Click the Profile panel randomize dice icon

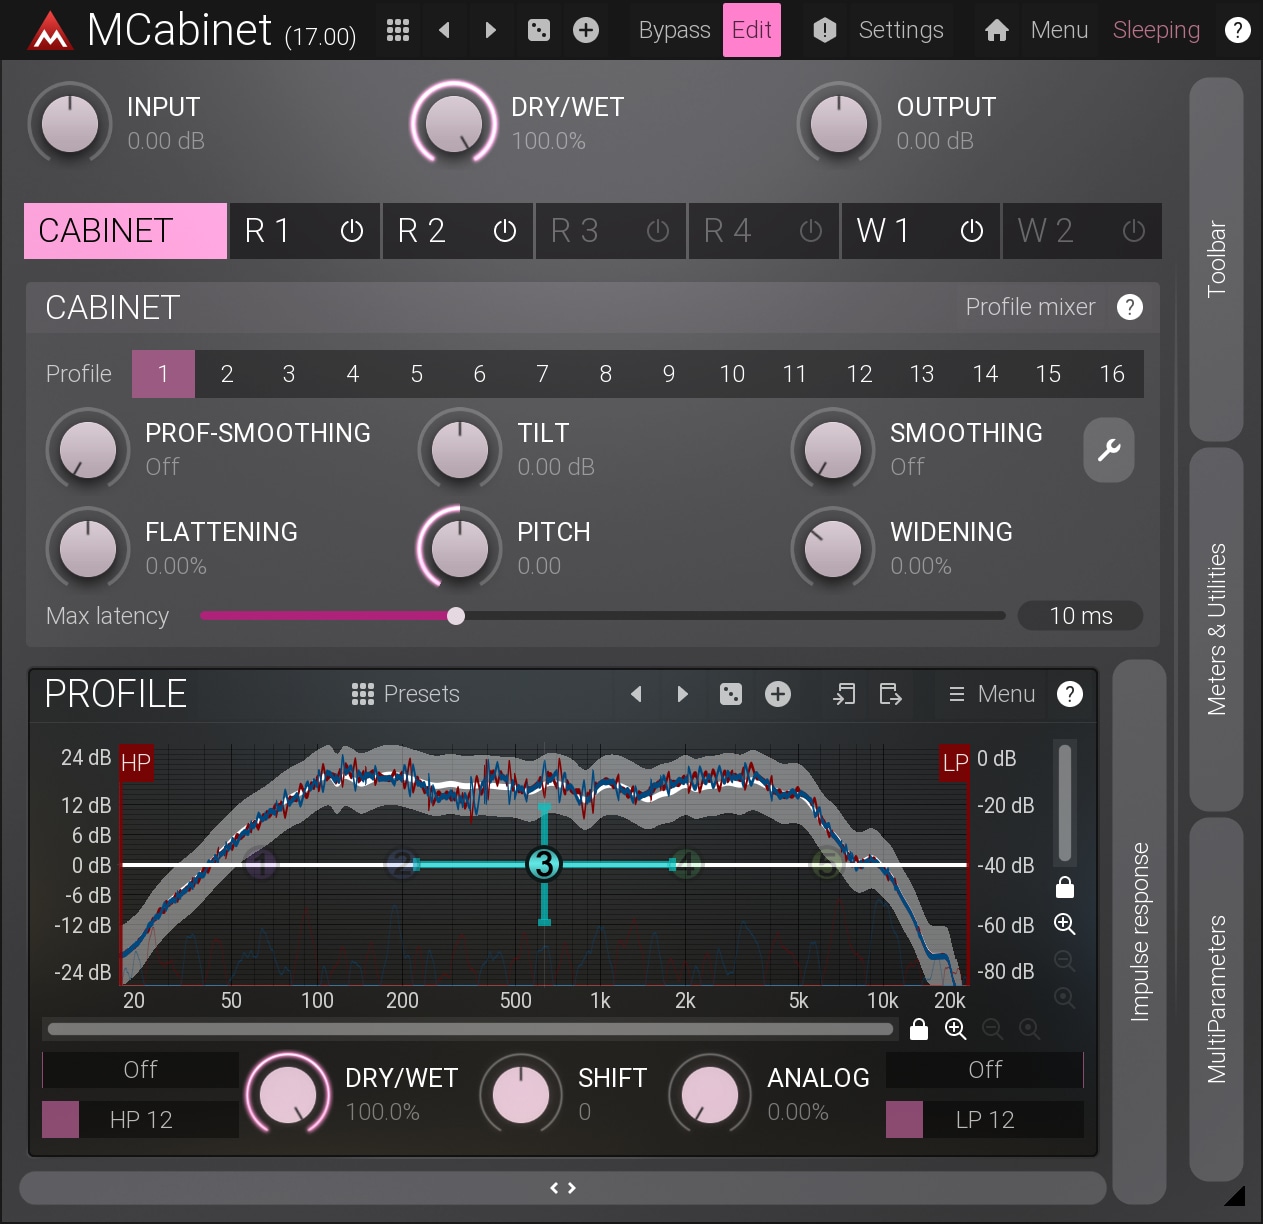[x=731, y=694]
